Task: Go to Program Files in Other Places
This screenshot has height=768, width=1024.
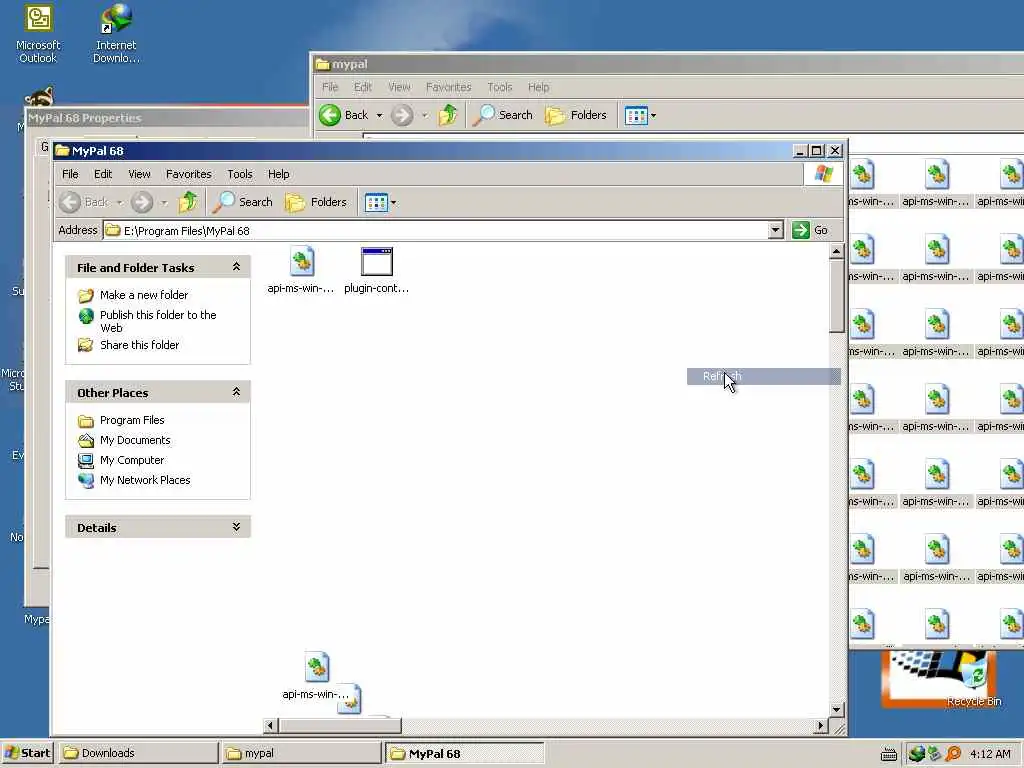Action: click(132, 420)
